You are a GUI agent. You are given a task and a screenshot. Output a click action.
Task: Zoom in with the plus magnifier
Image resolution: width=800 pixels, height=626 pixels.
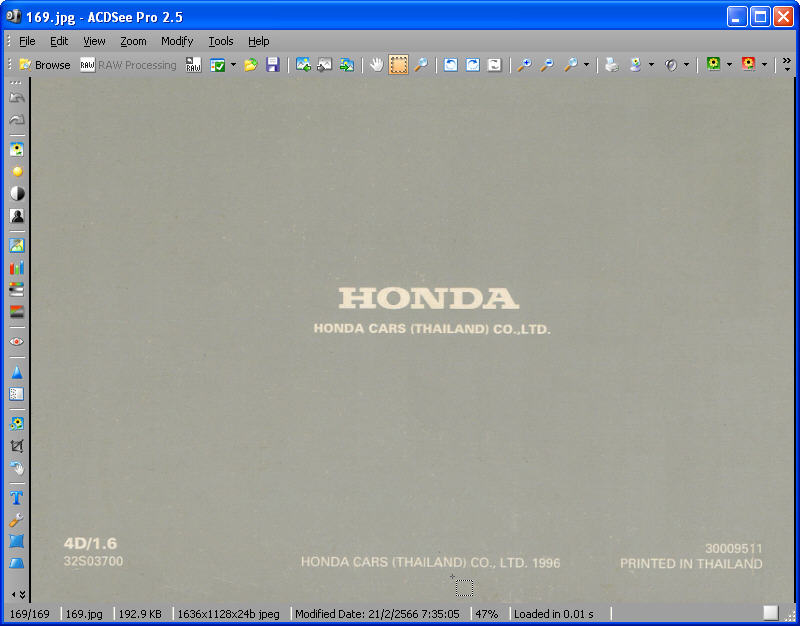[x=524, y=65]
